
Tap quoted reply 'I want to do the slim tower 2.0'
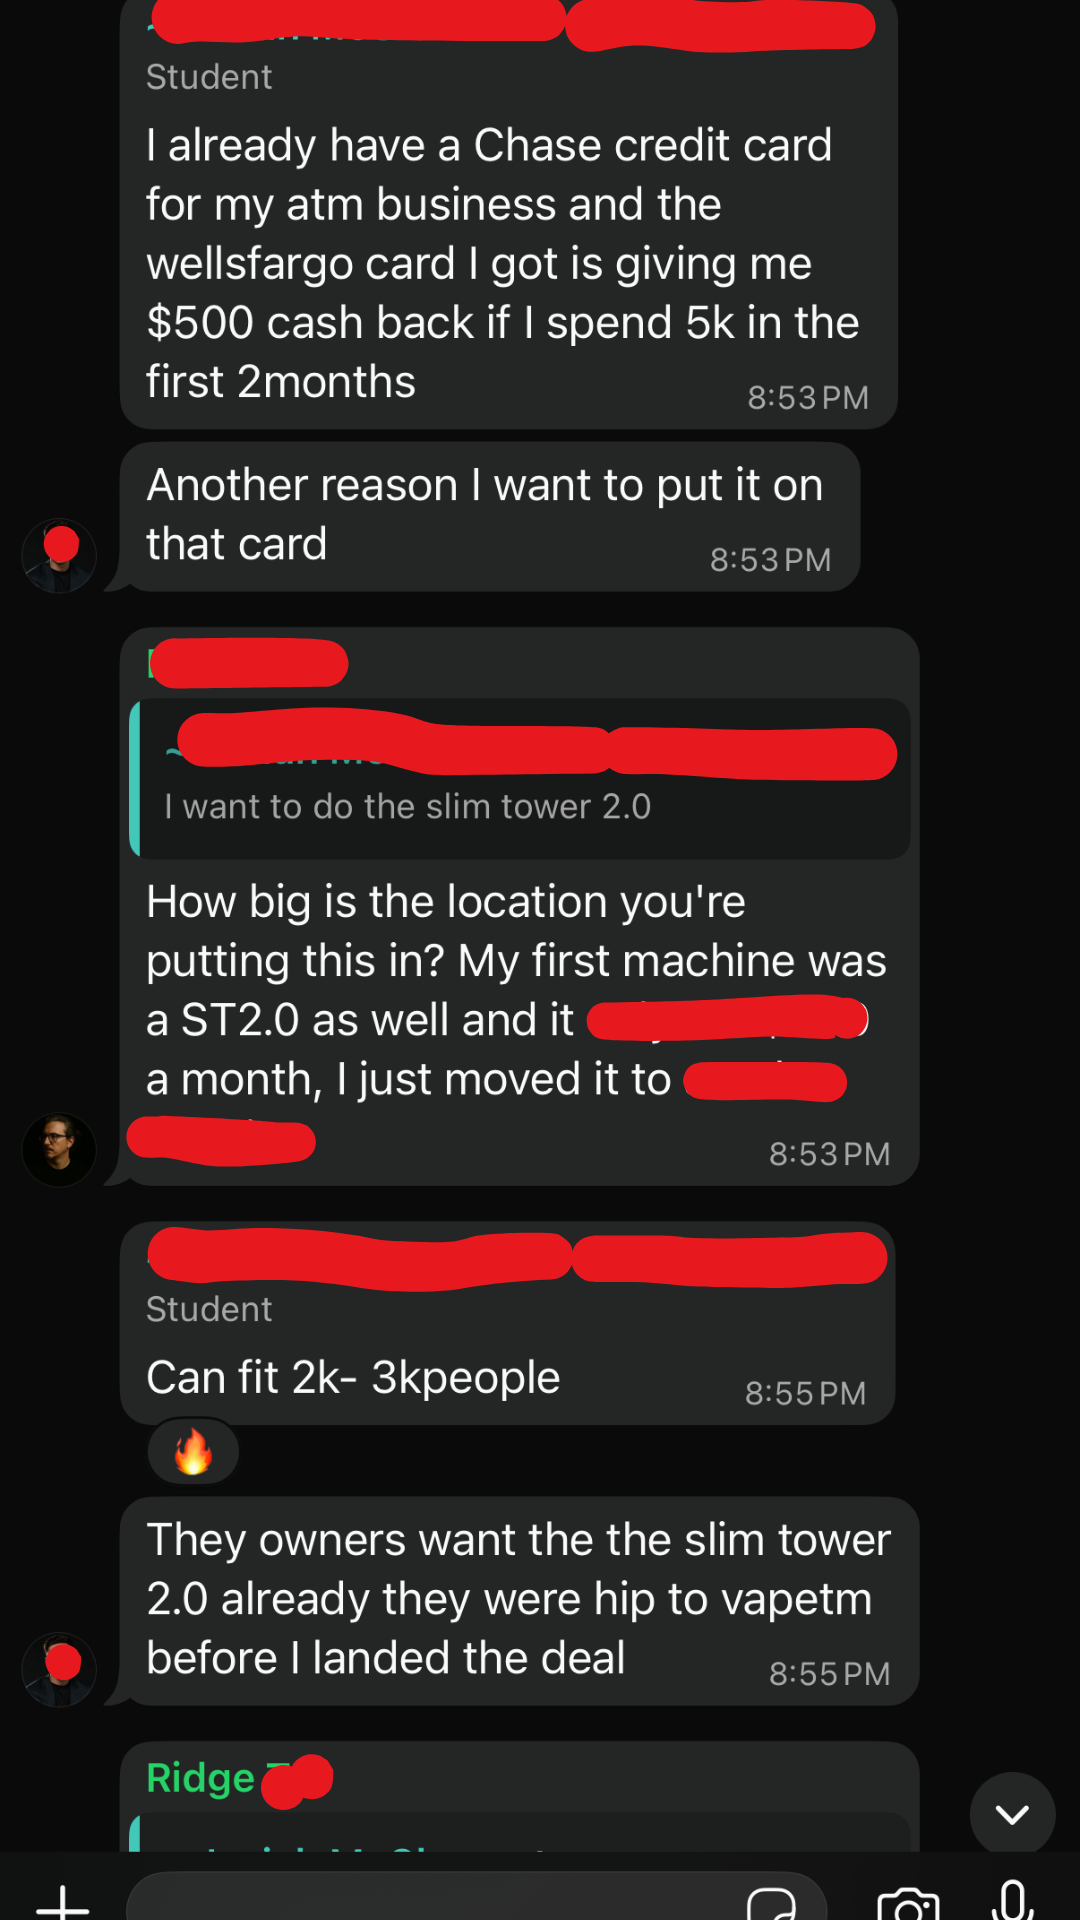(520, 779)
